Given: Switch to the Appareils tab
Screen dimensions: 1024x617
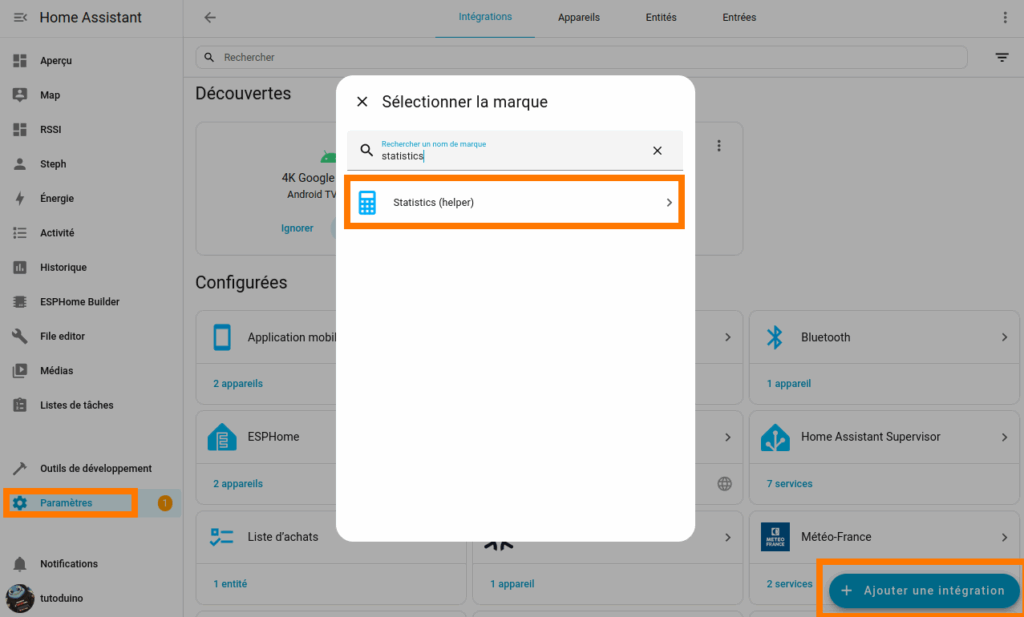Looking at the screenshot, I should [x=579, y=17].
